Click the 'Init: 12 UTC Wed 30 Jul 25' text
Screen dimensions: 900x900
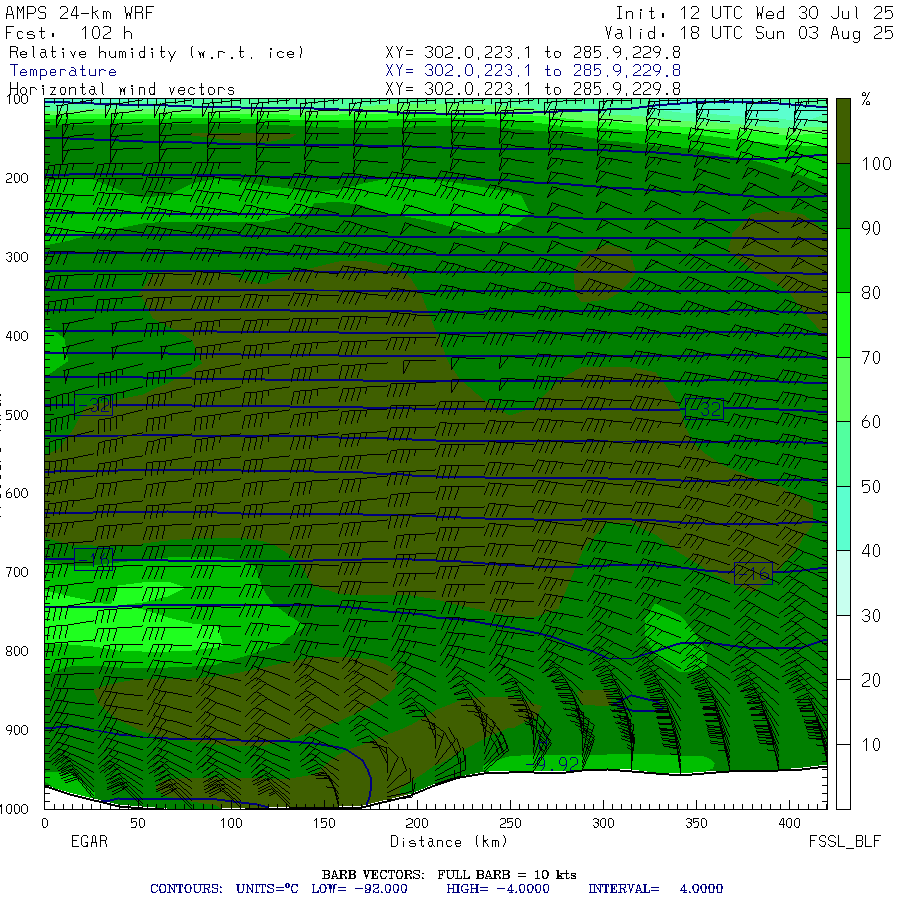pyautogui.click(x=754, y=13)
